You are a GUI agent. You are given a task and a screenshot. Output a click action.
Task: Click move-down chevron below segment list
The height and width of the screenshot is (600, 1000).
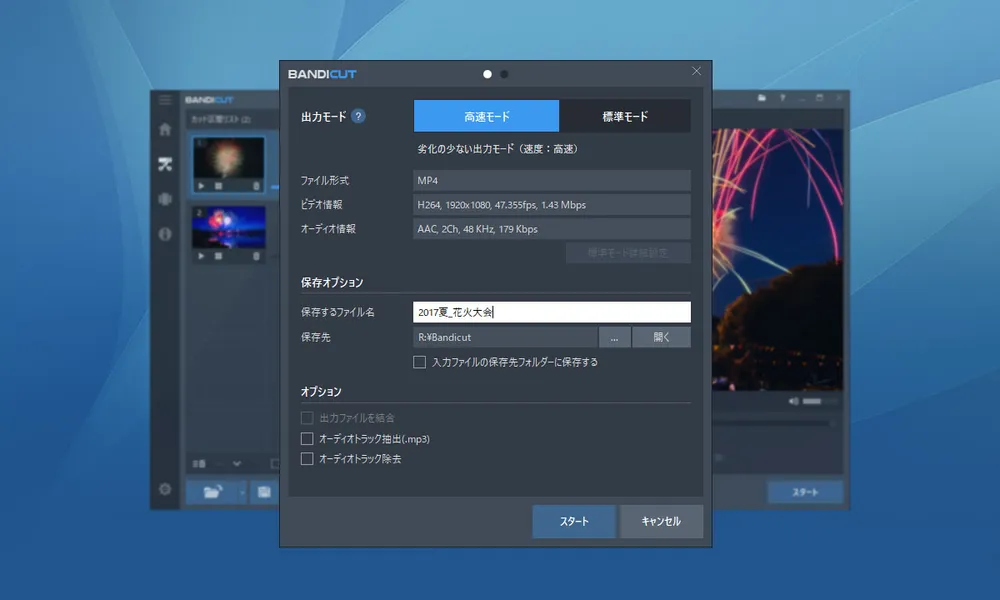pos(237,464)
